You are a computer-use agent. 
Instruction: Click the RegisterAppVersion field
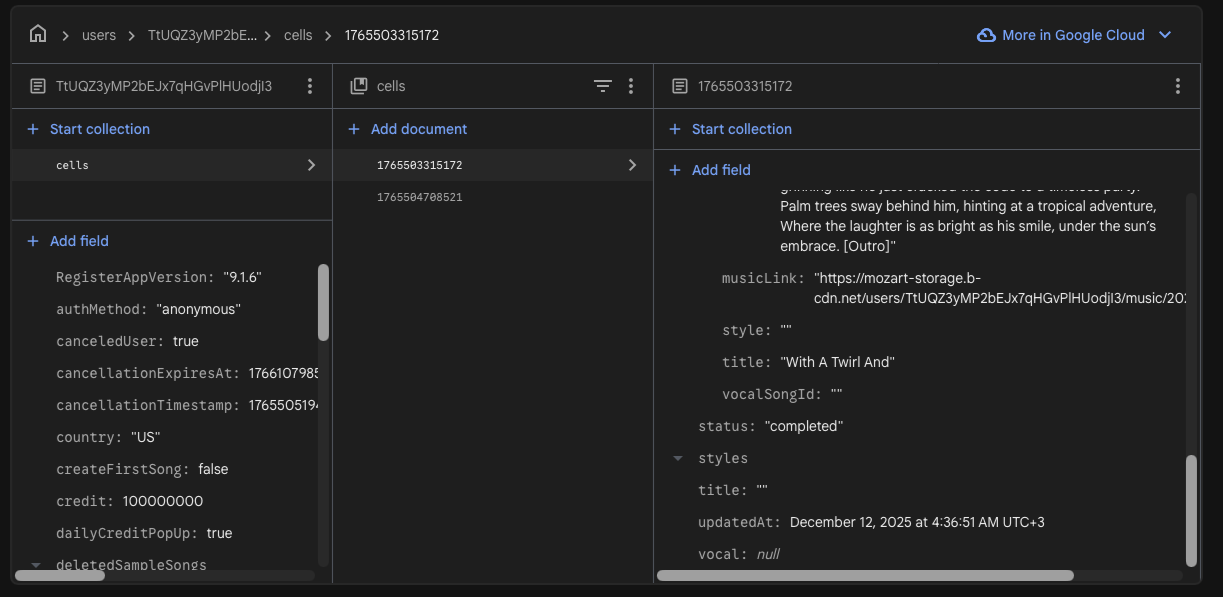(x=159, y=277)
